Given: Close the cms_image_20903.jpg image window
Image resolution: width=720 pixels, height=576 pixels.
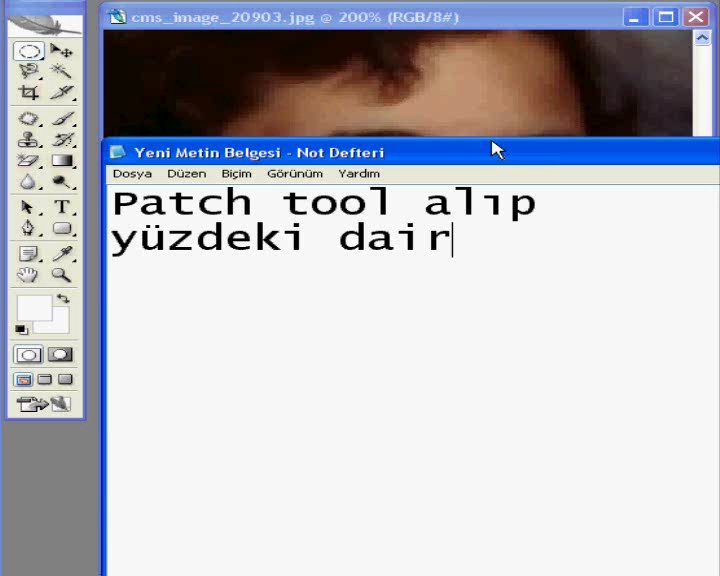Looking at the screenshot, I should pos(696,17).
